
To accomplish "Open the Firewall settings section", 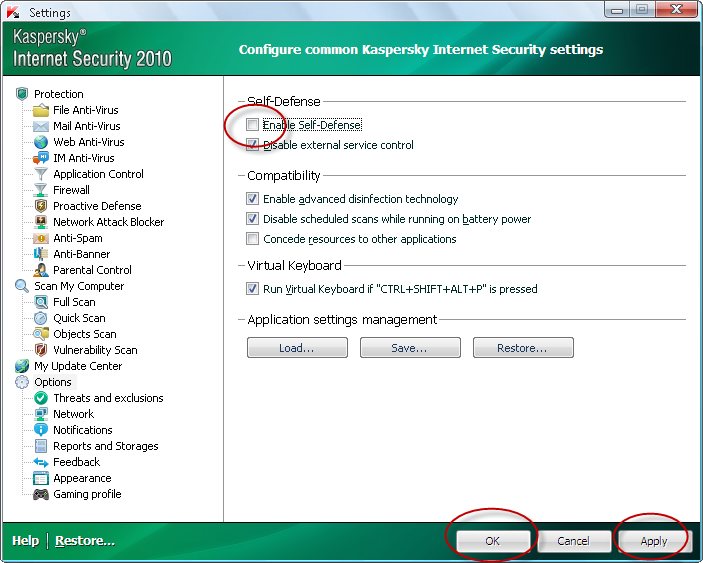I will [x=71, y=190].
